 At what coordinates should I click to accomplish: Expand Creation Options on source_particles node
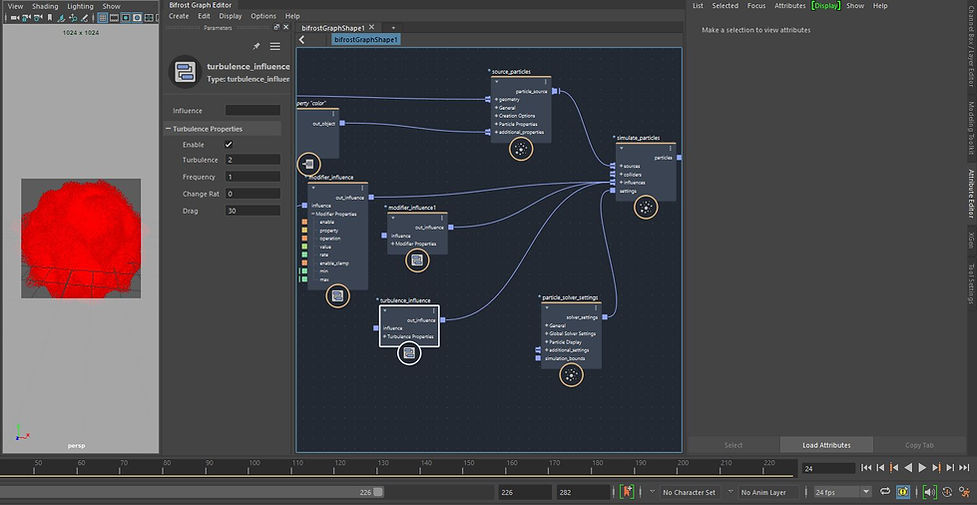497,116
